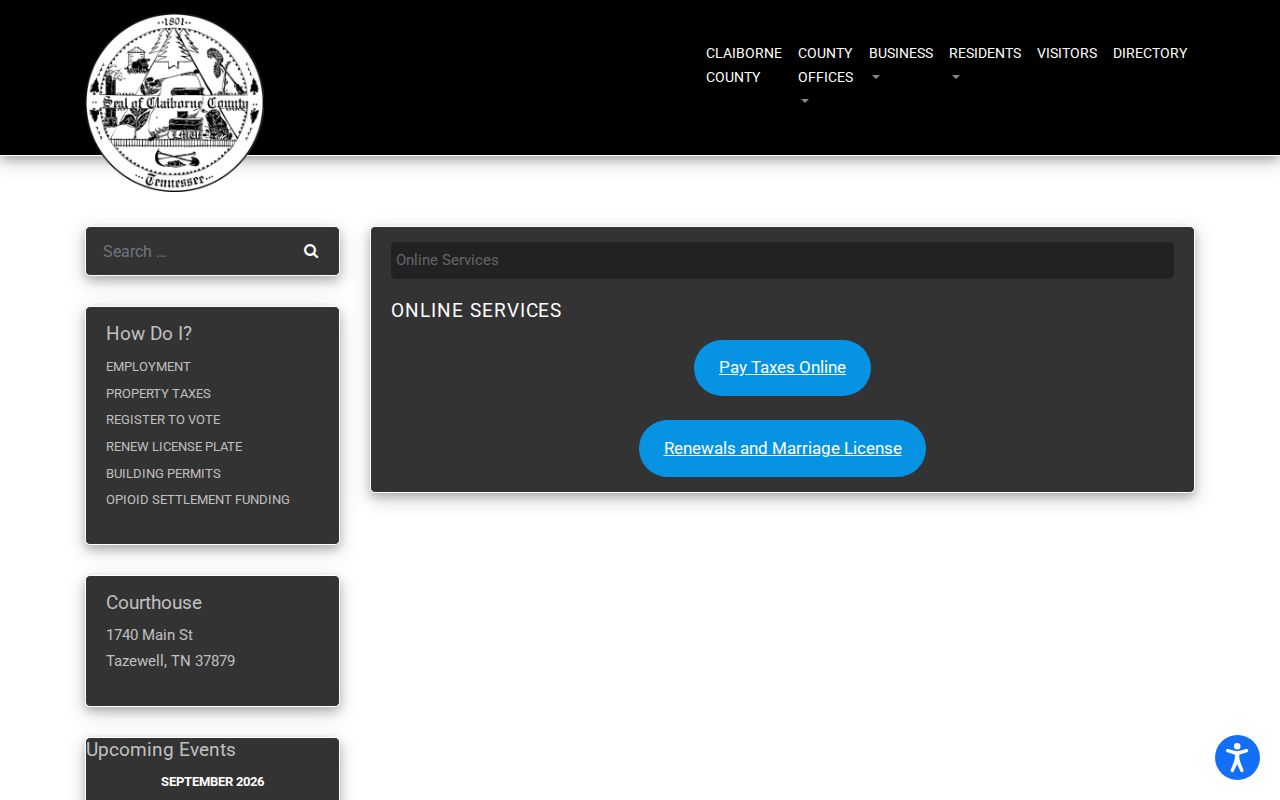Select the 1740 Main St address line
This screenshot has height=800, width=1280.
pos(149,635)
